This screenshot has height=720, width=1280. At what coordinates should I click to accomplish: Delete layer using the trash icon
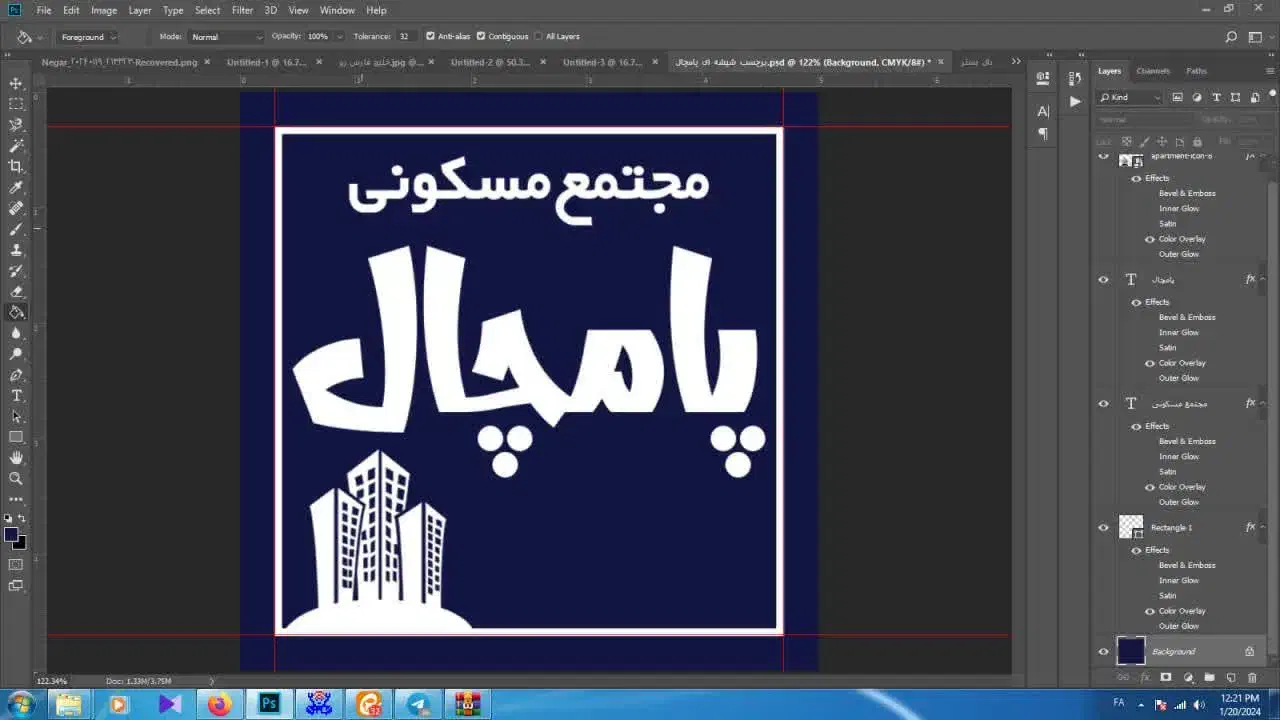1252,678
